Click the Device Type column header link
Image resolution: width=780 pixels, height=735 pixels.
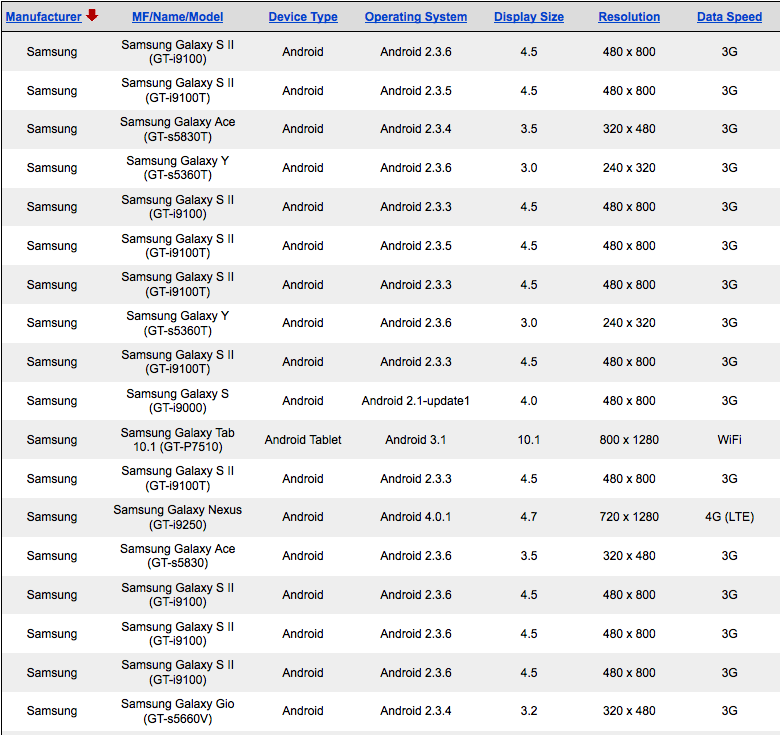(x=303, y=17)
